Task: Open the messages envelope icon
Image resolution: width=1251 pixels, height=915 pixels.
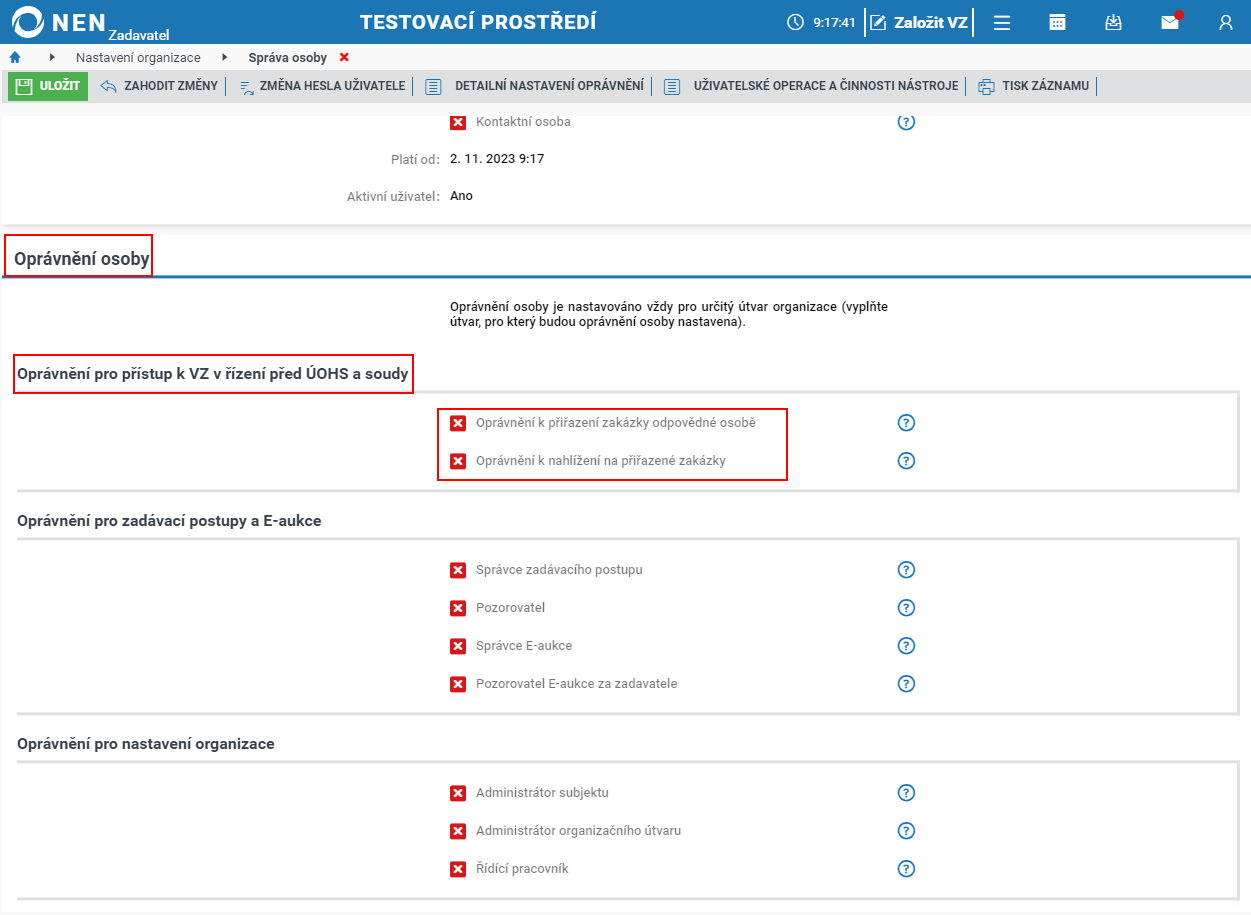Action: [1169, 22]
